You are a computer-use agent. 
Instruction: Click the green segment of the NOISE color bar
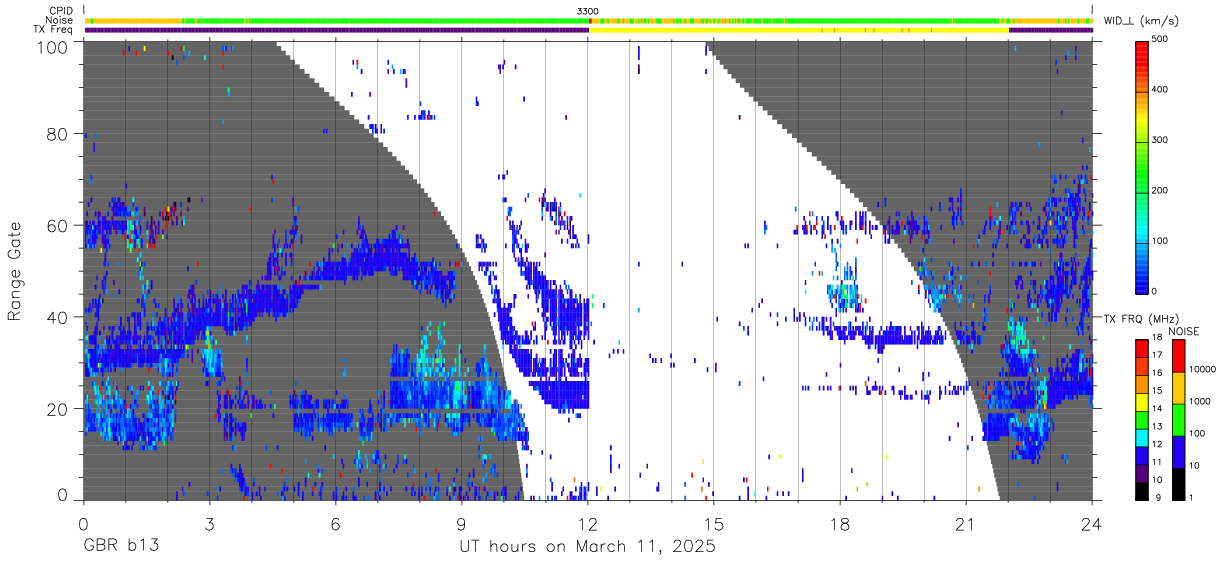1179,420
